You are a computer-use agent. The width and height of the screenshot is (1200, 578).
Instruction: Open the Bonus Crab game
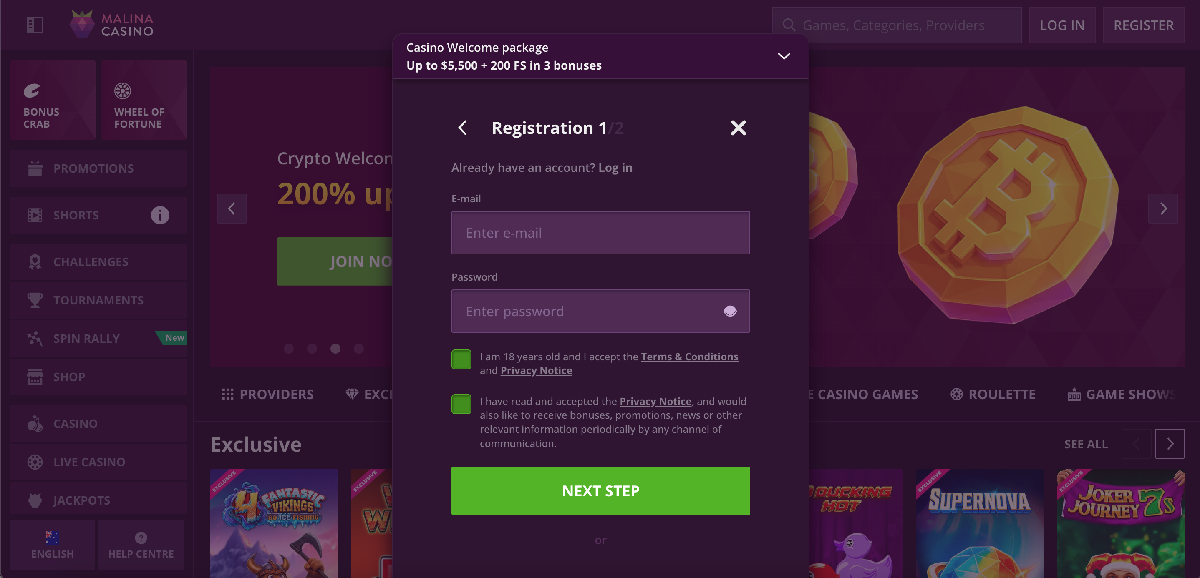pyautogui.click(x=53, y=99)
